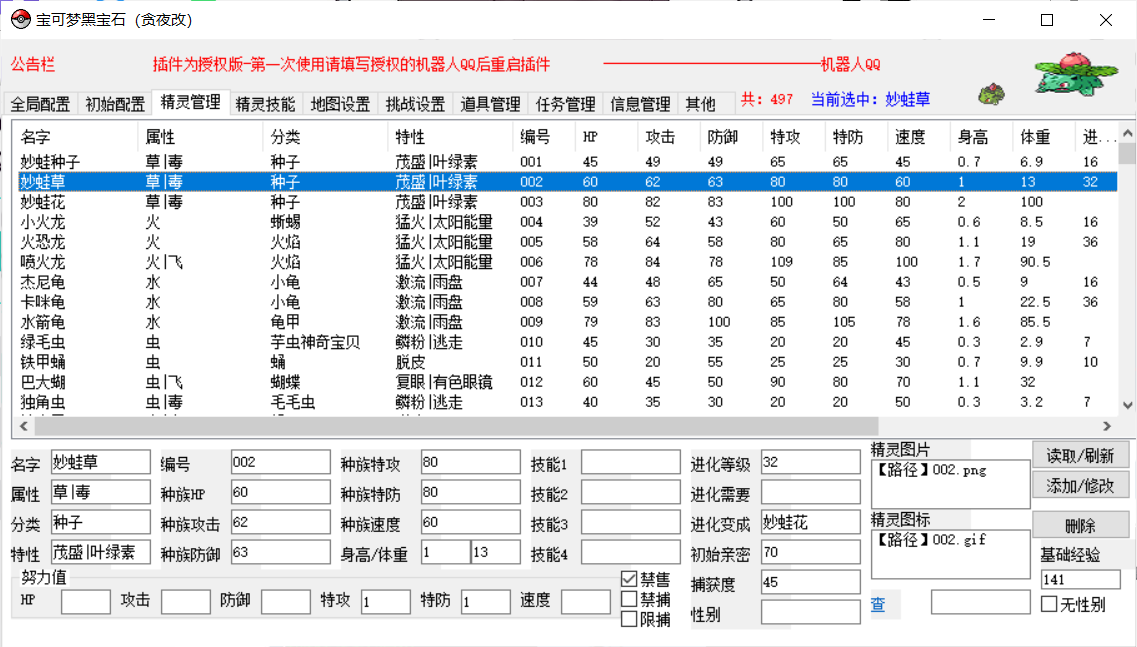Enable the 限捕 checkbox
Image resolution: width=1137 pixels, height=647 pixels.
tap(629, 619)
